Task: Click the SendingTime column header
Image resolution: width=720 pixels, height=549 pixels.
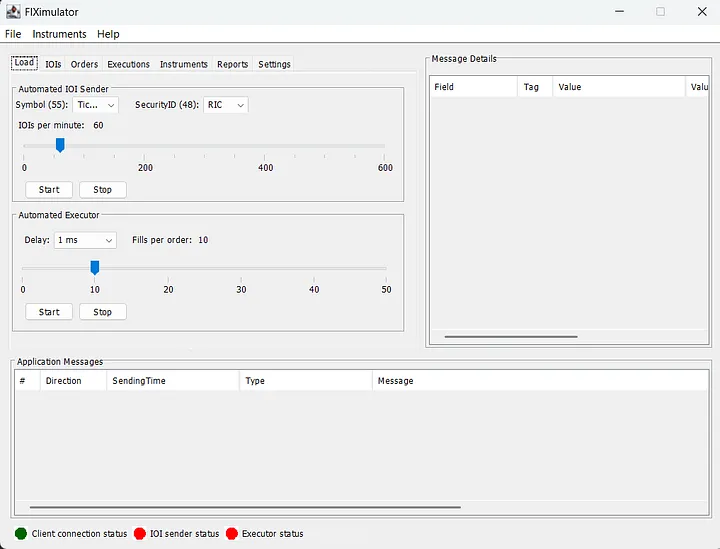Action: point(173,381)
